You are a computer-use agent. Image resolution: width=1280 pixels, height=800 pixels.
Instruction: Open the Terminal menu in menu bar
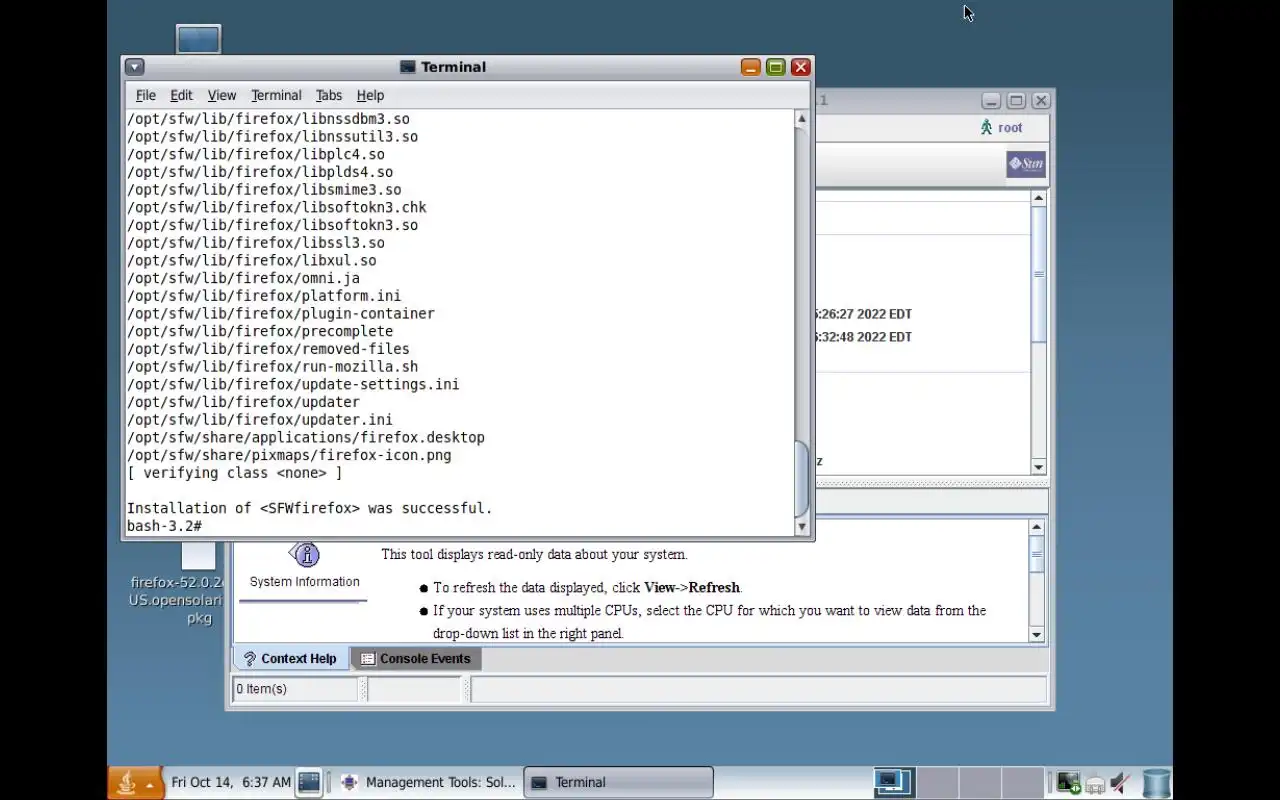pyautogui.click(x=276, y=95)
